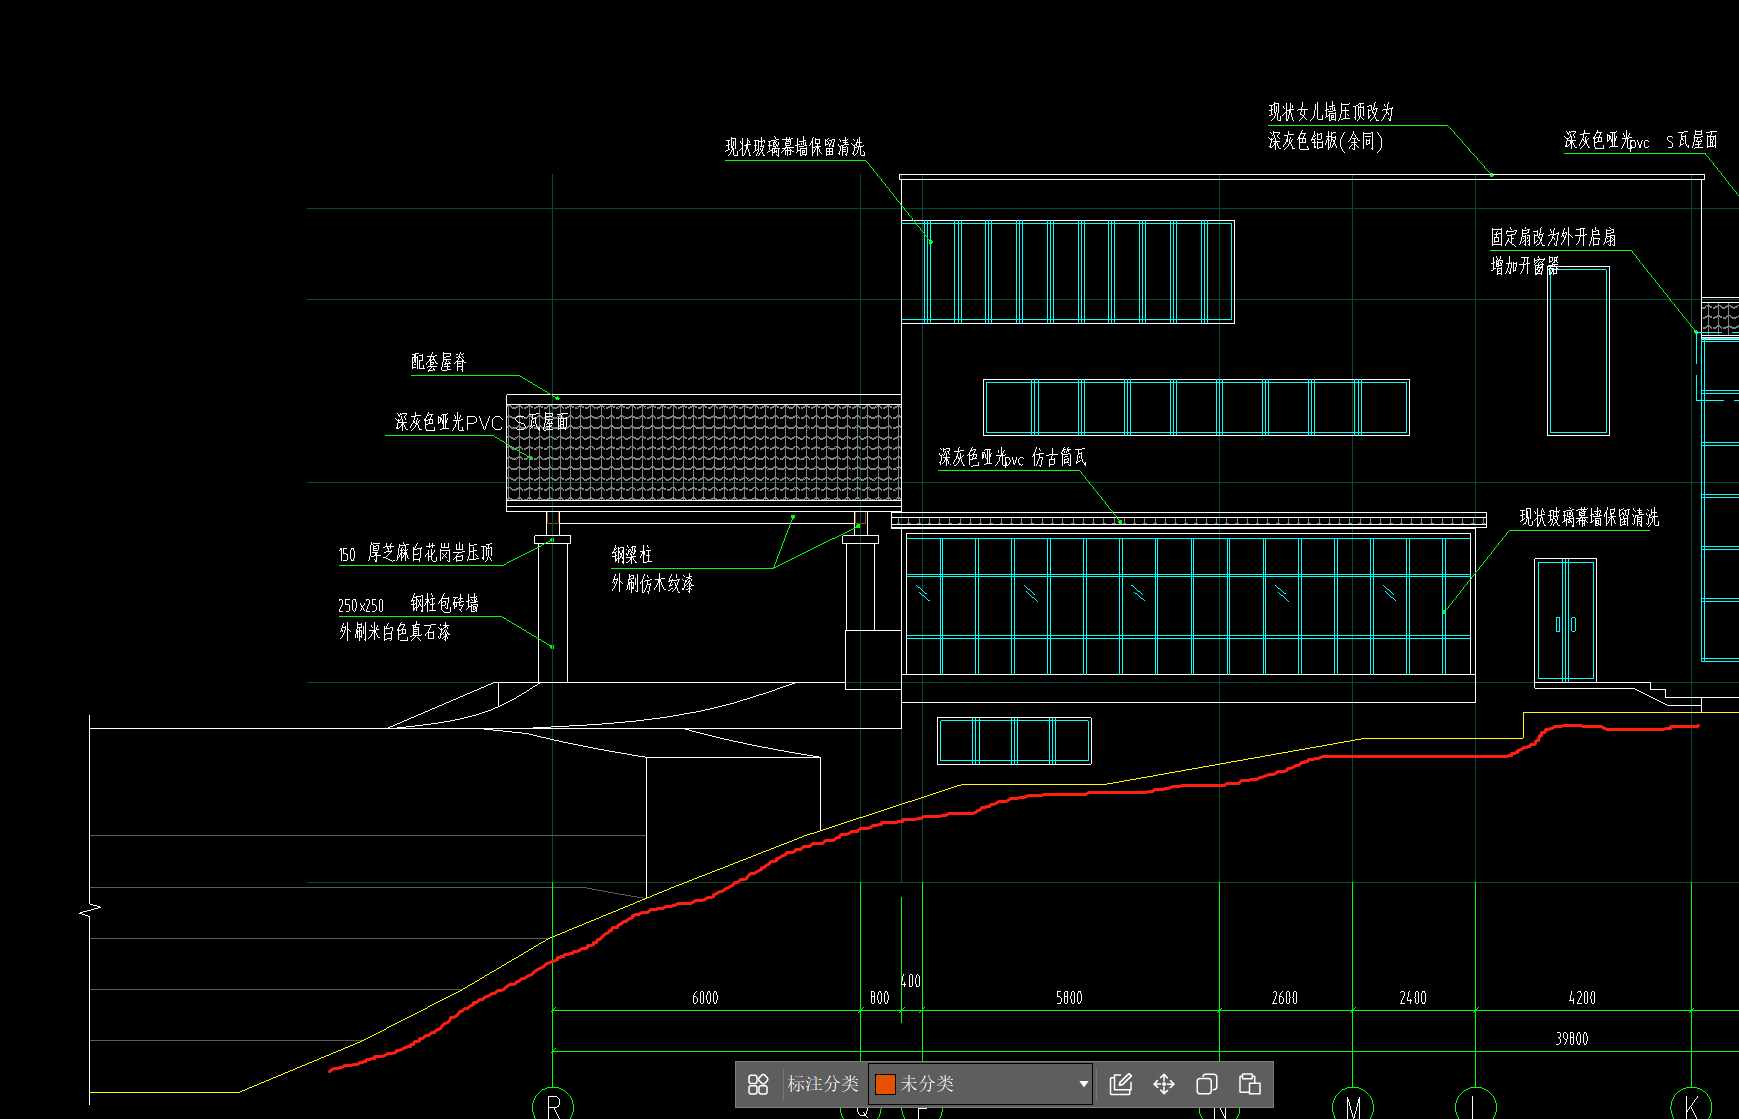Click the copy annotation icon
The width and height of the screenshot is (1739, 1119).
[1207, 1084]
